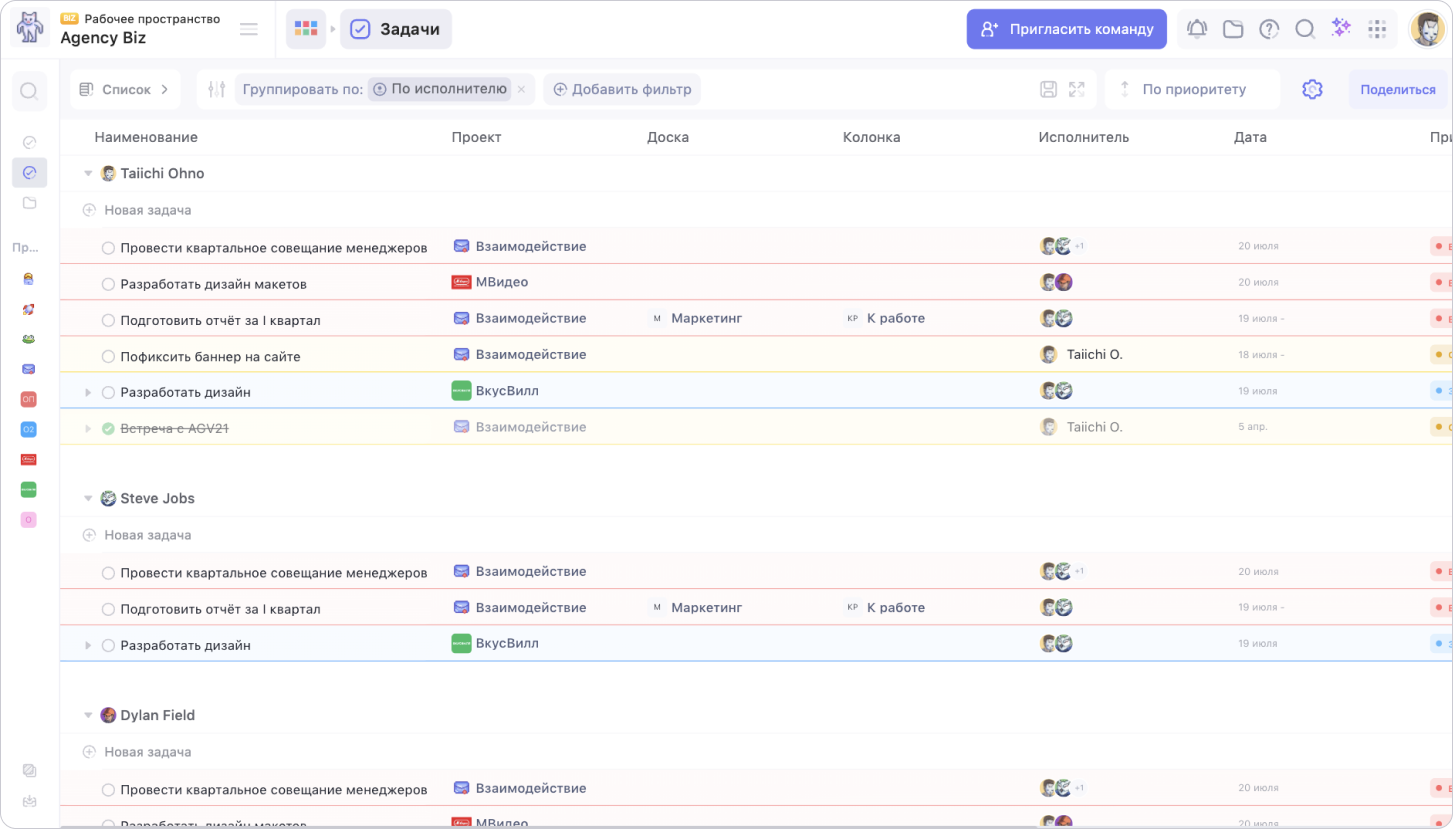
Task: Mark 'Разработать дизайн макетов' task as complete
Action: click(109, 284)
